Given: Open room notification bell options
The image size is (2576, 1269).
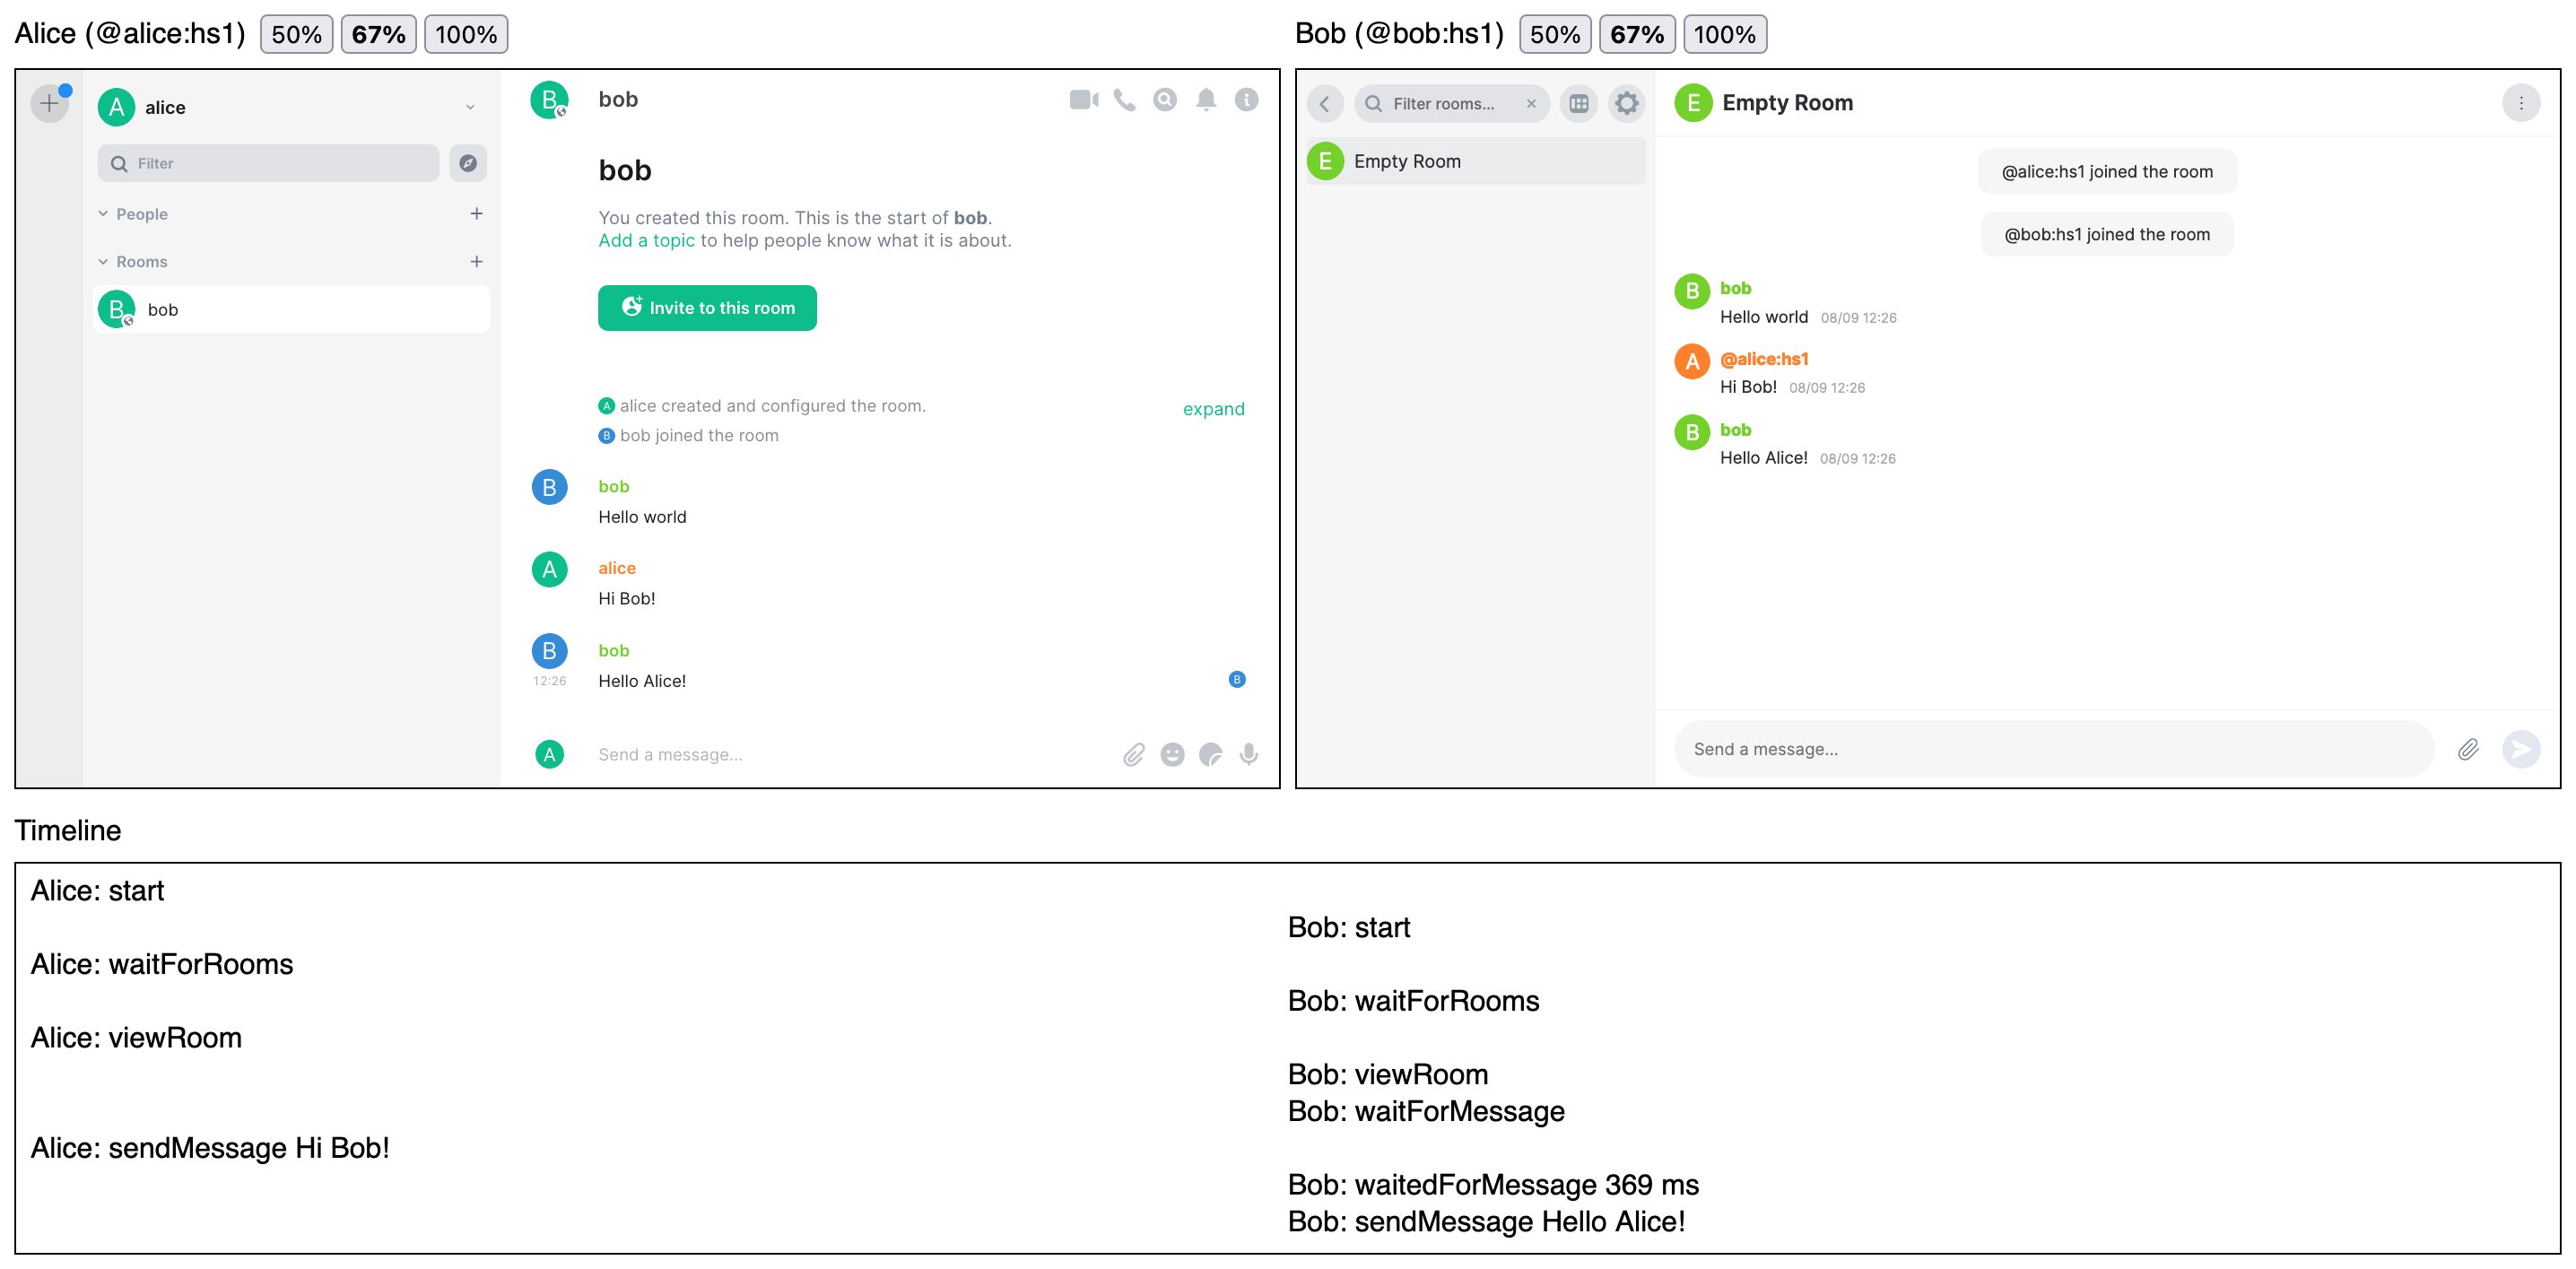Looking at the screenshot, I should [x=1206, y=100].
